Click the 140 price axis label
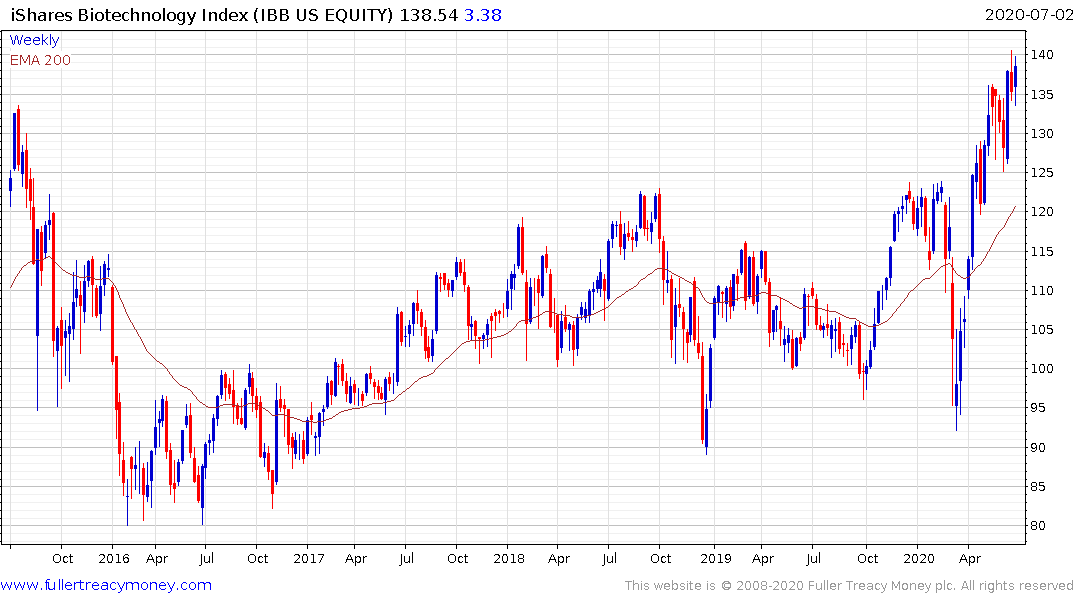The height and width of the screenshot is (600, 1075). point(1042,55)
